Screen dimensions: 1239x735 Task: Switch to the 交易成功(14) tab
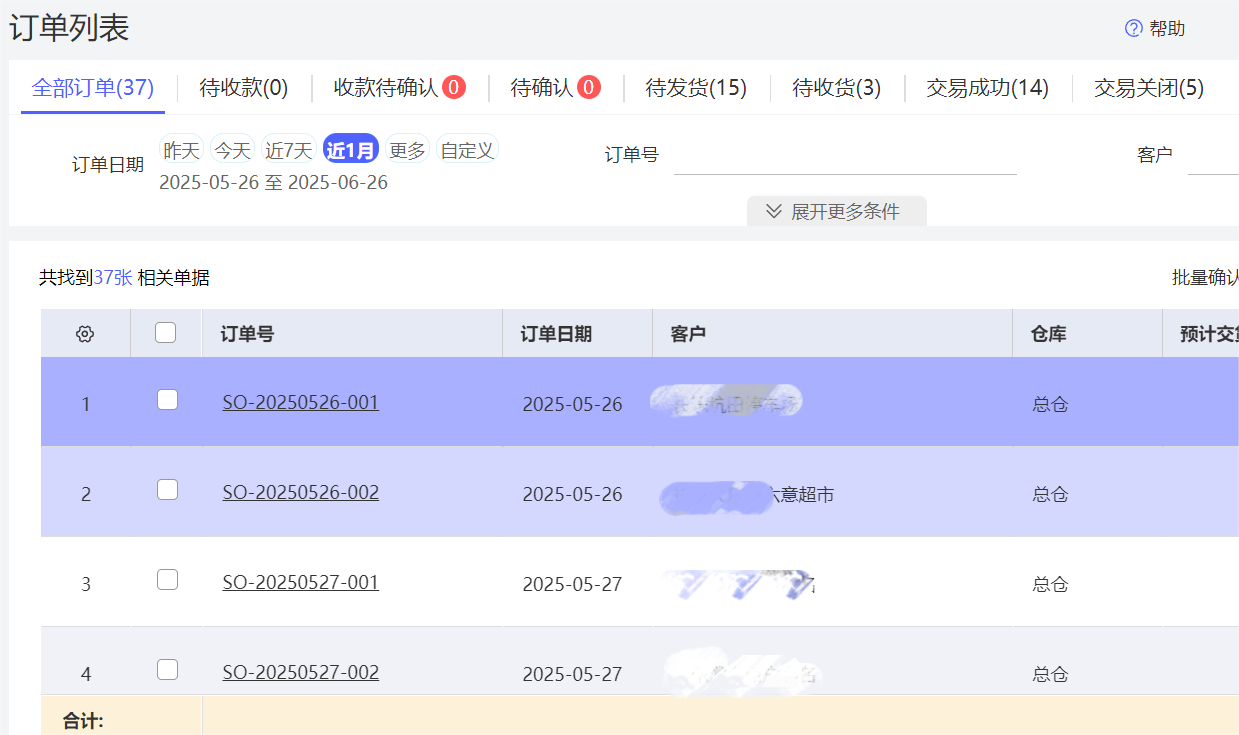click(985, 88)
